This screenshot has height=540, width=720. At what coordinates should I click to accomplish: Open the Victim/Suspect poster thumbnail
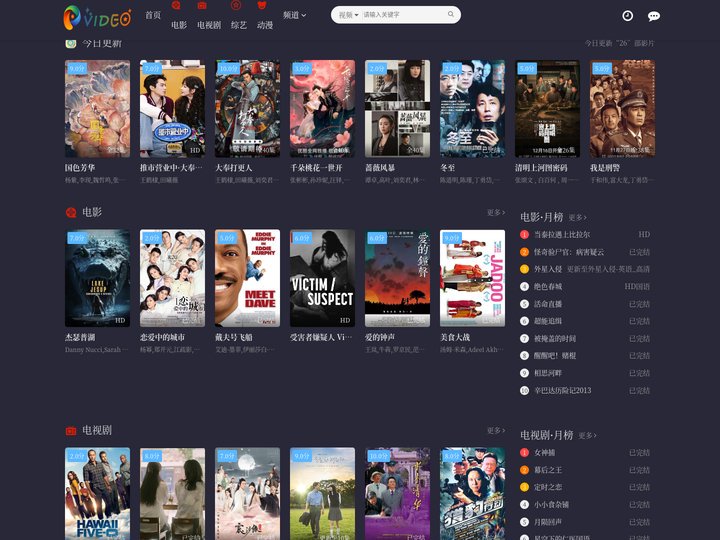(322, 278)
